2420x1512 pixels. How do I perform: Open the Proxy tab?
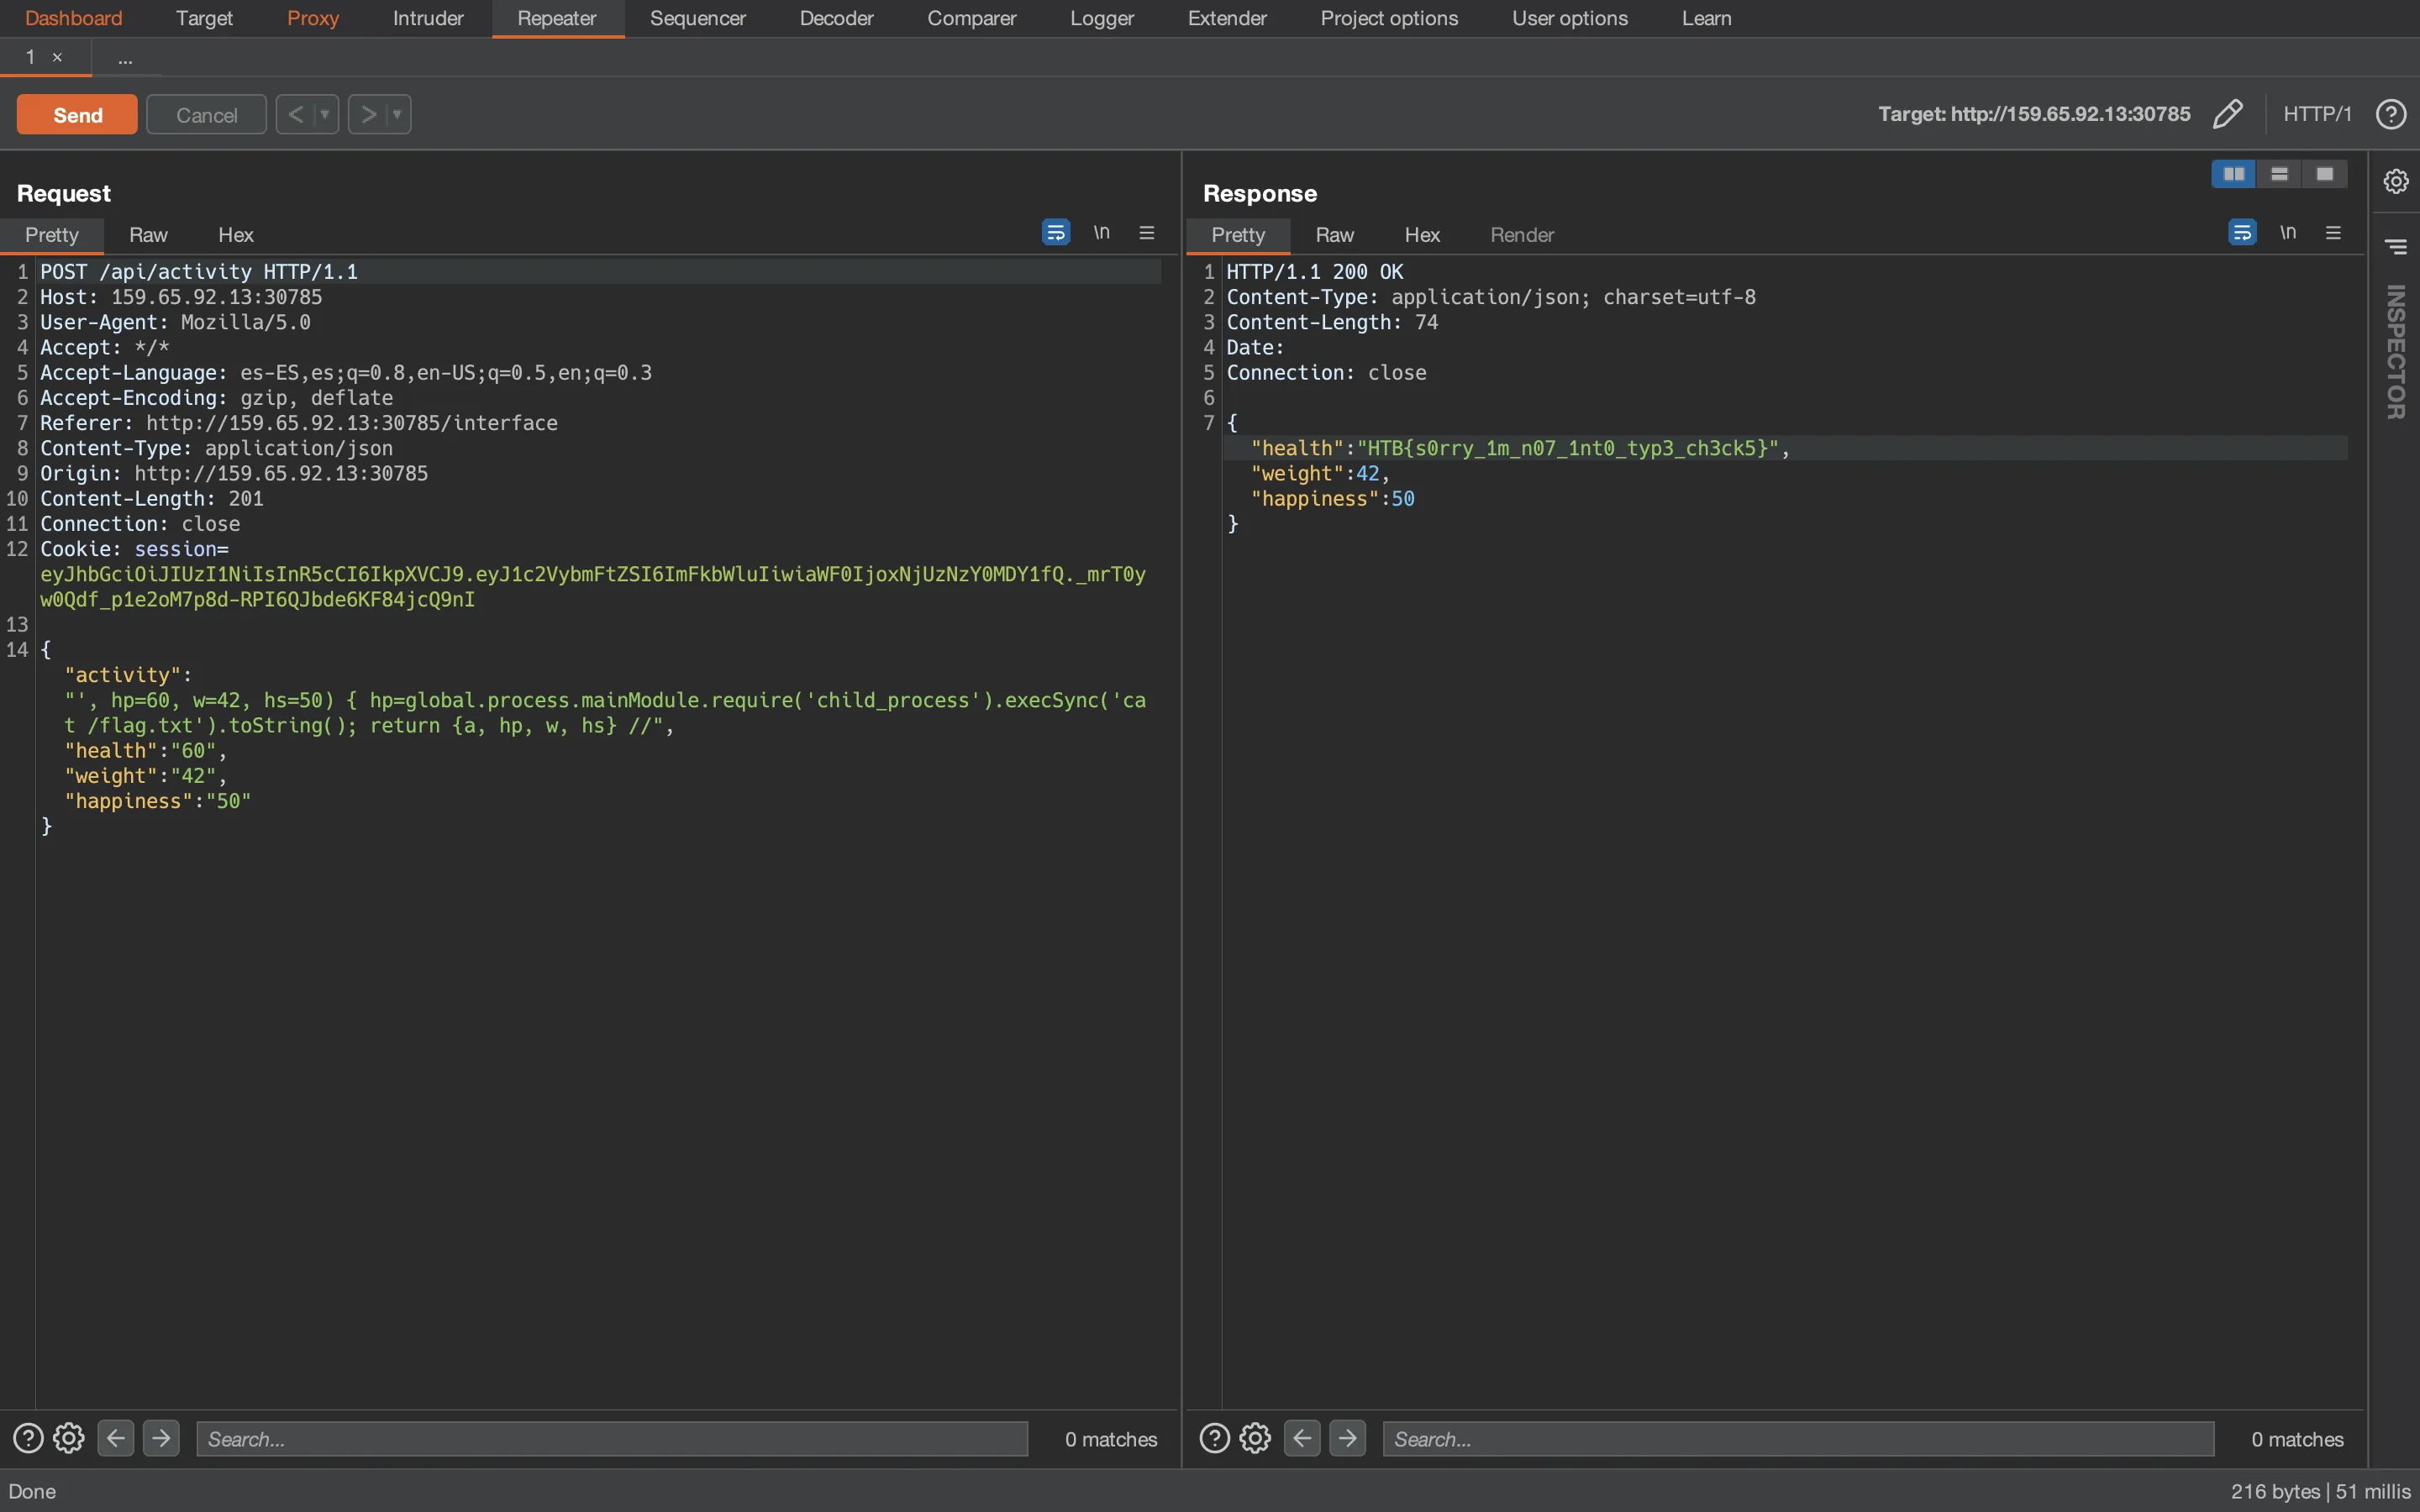pyautogui.click(x=313, y=18)
